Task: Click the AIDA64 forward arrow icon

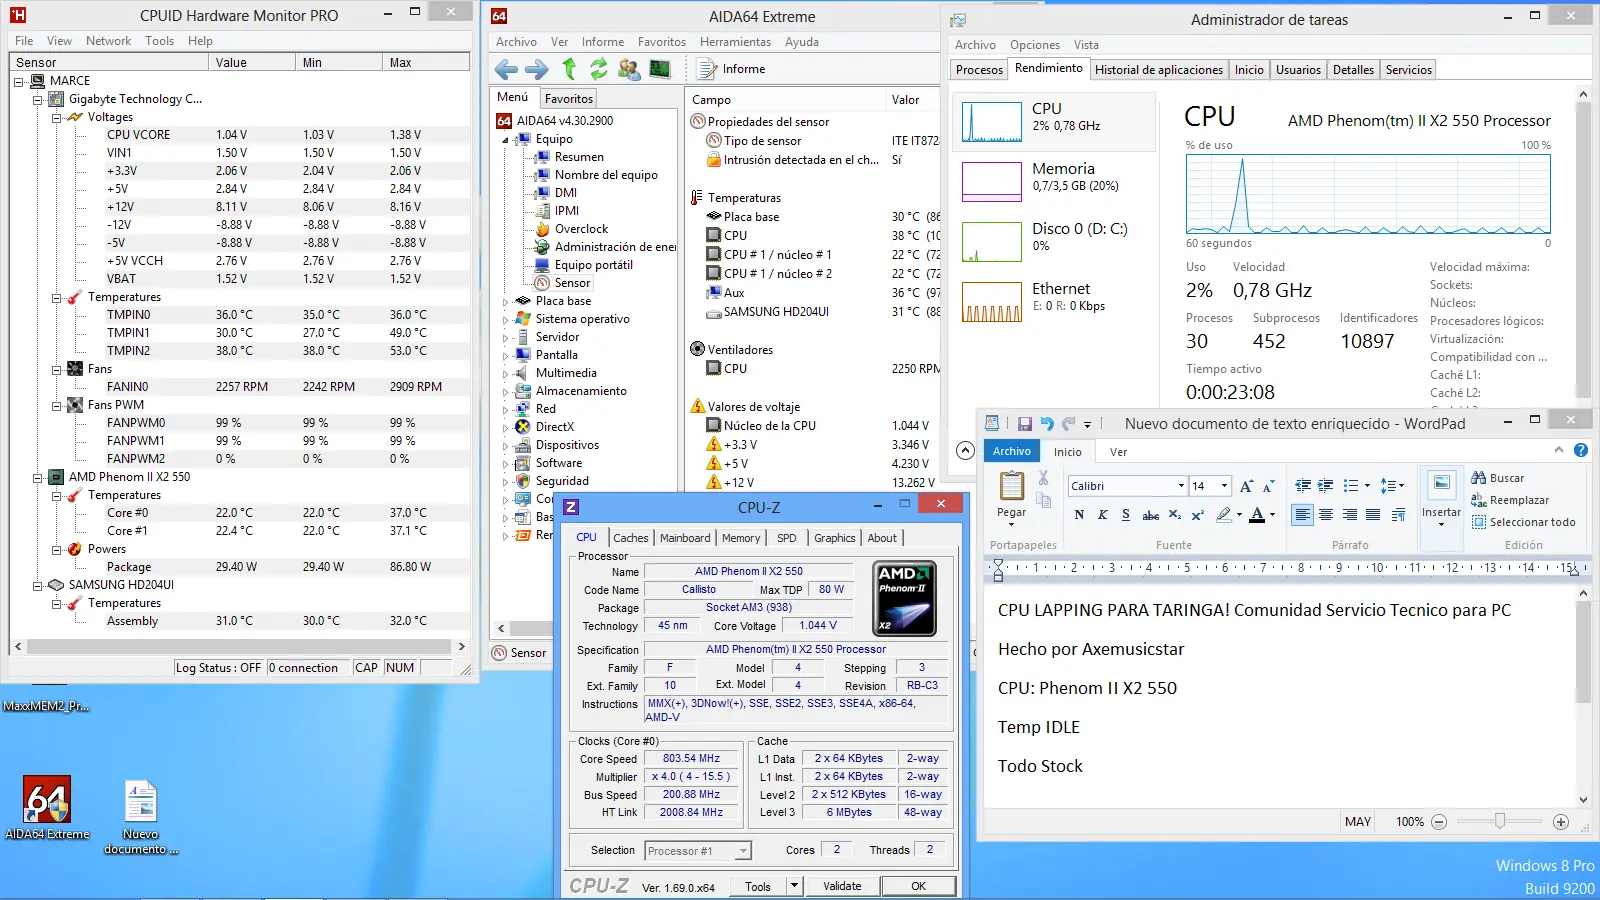Action: pos(537,69)
